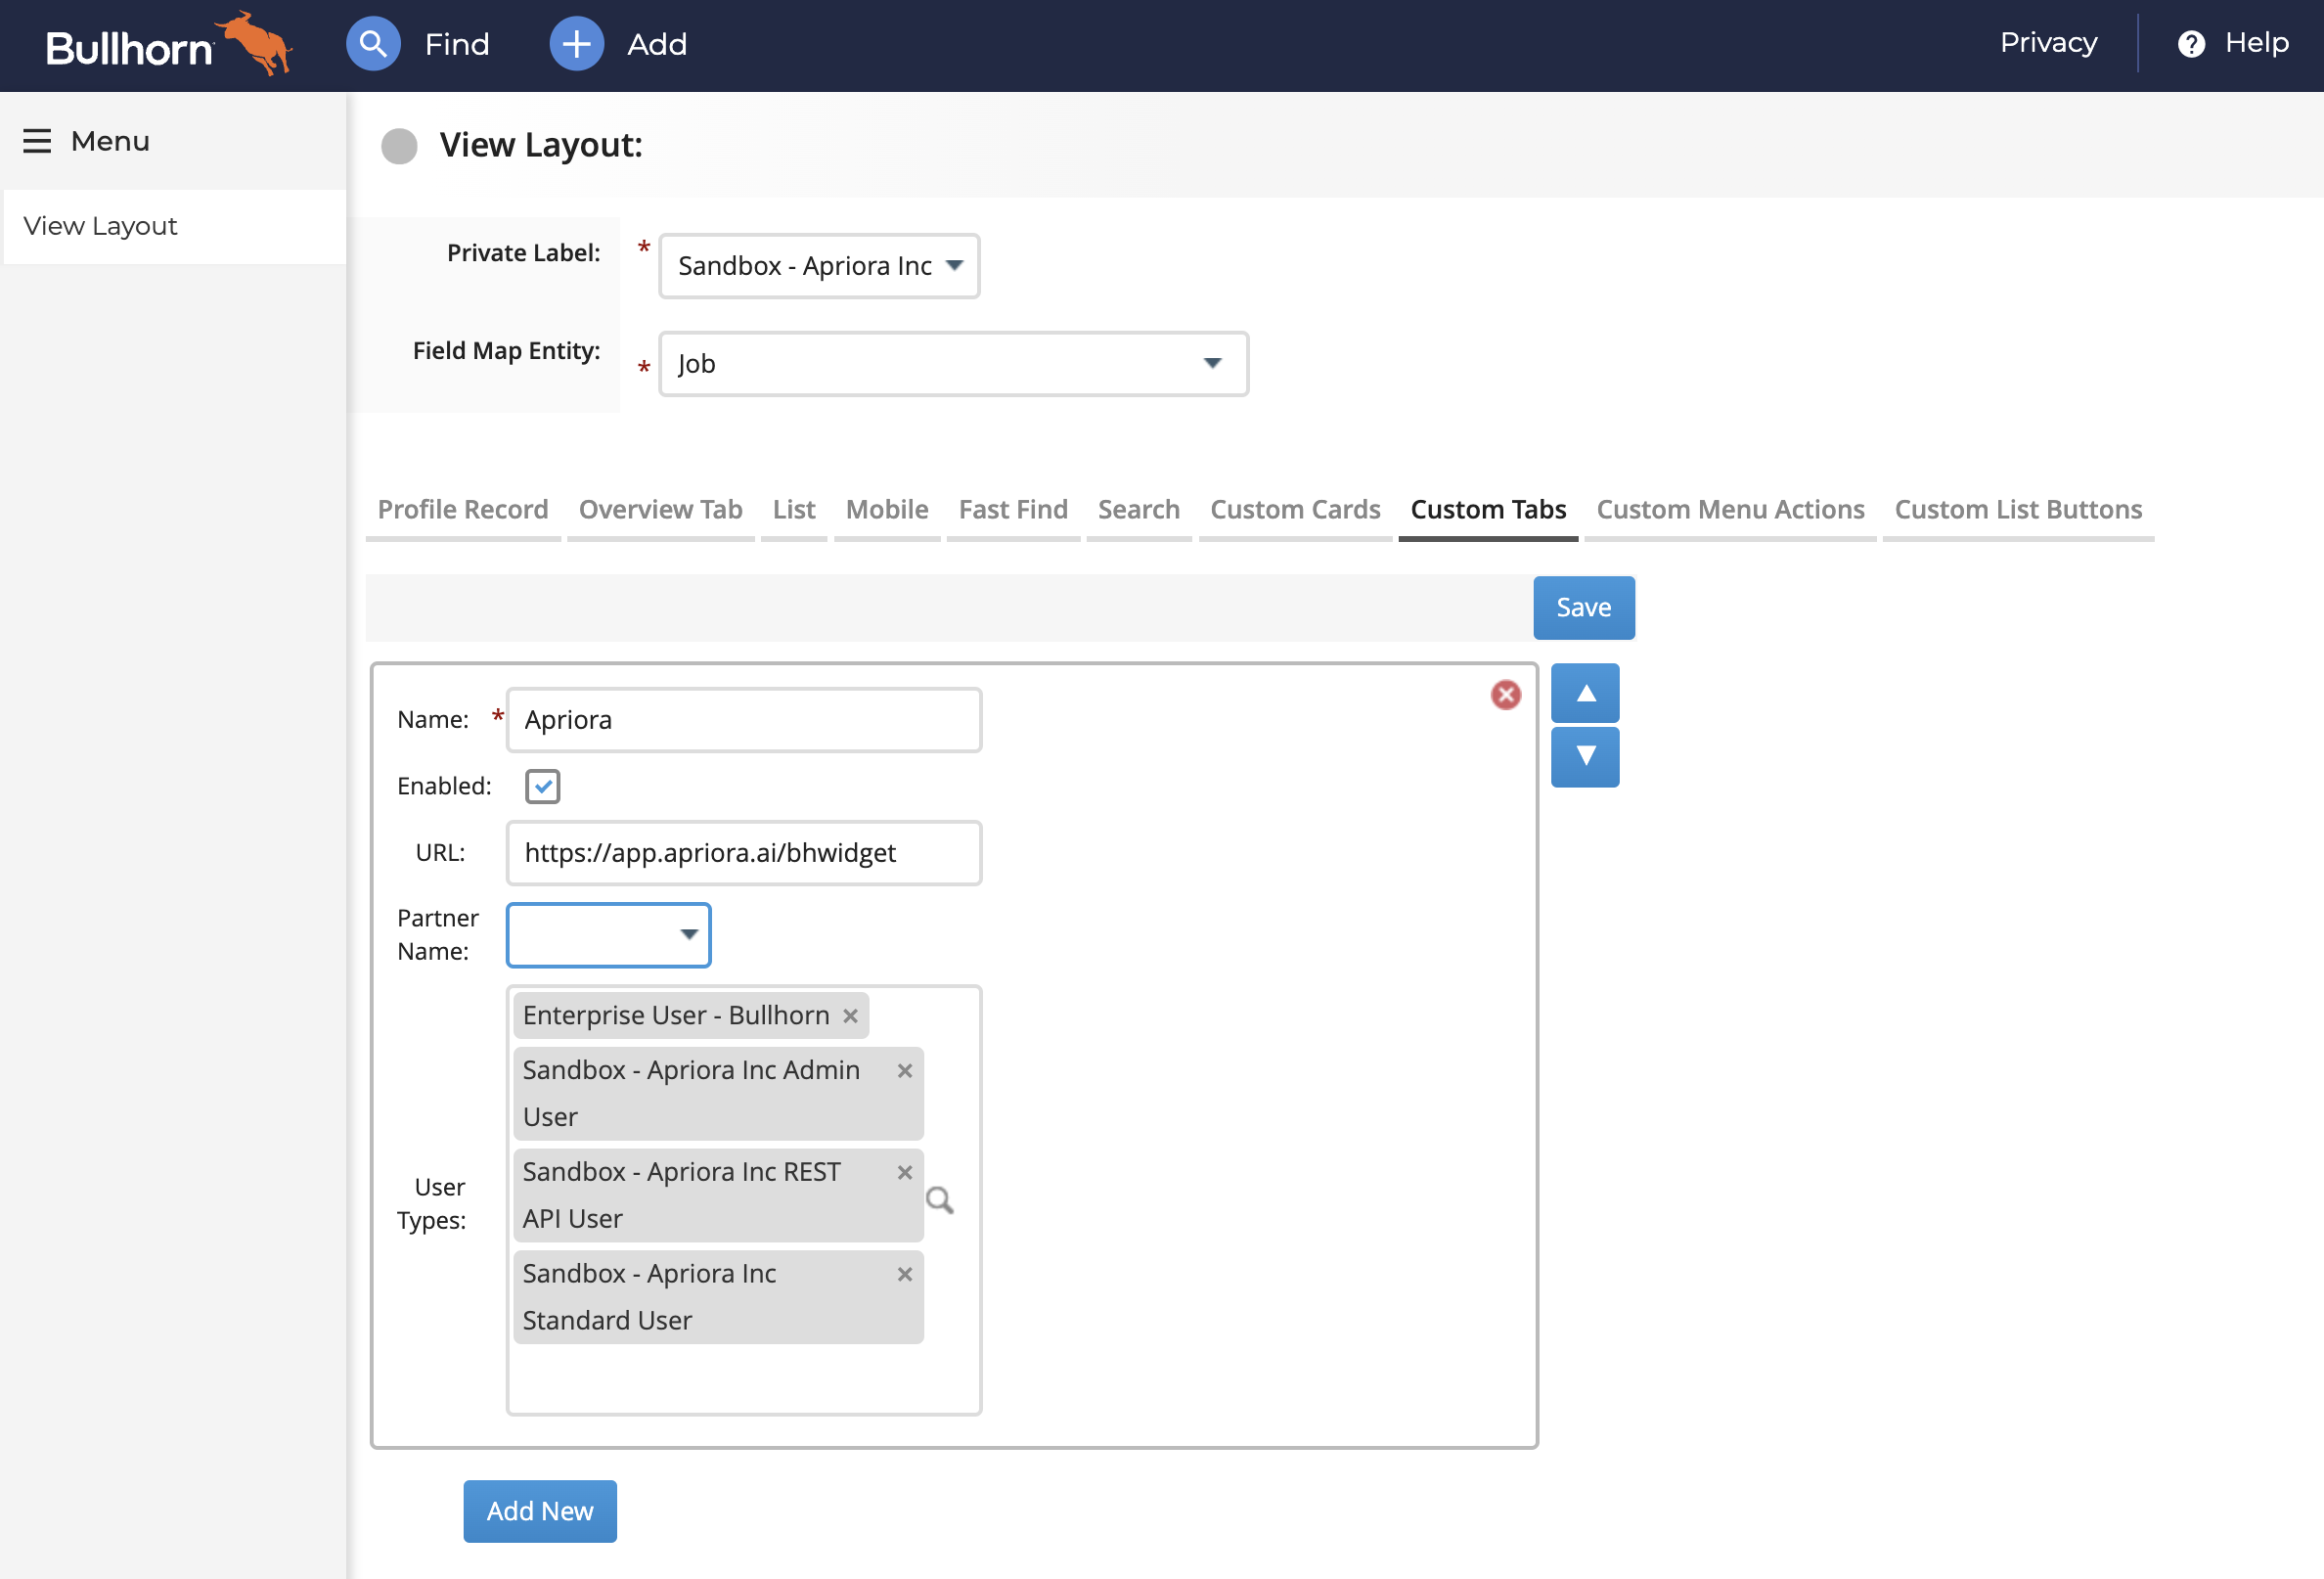This screenshot has height=1579, width=2324.
Task: Open Custom Menu Actions tab
Action: (1730, 510)
